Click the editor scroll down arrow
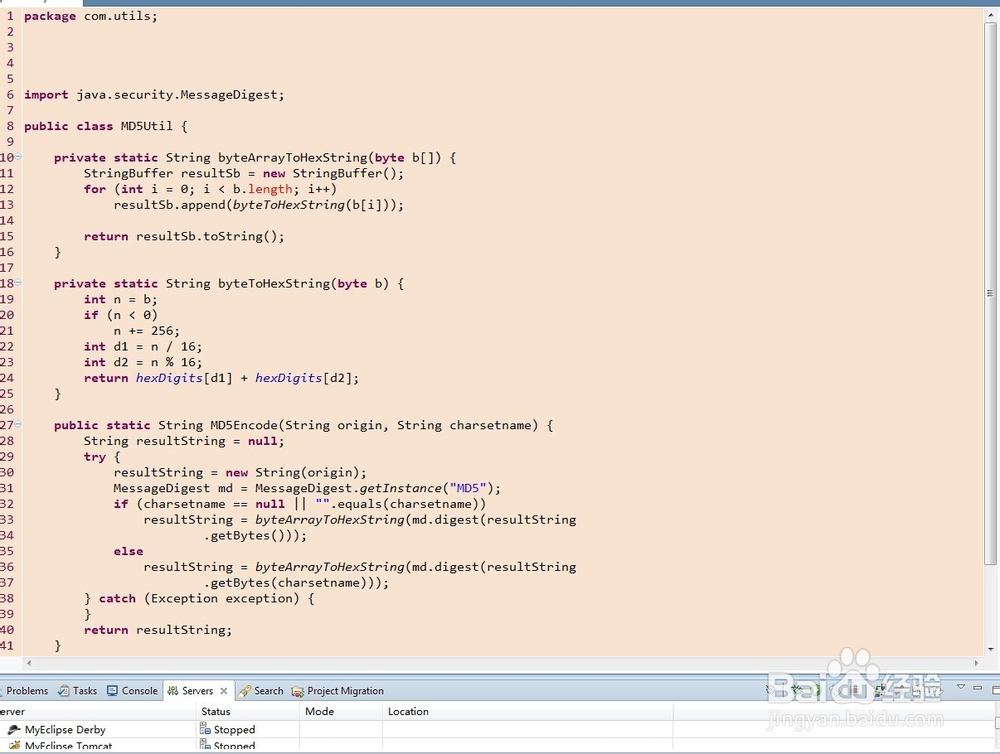 (x=990, y=649)
